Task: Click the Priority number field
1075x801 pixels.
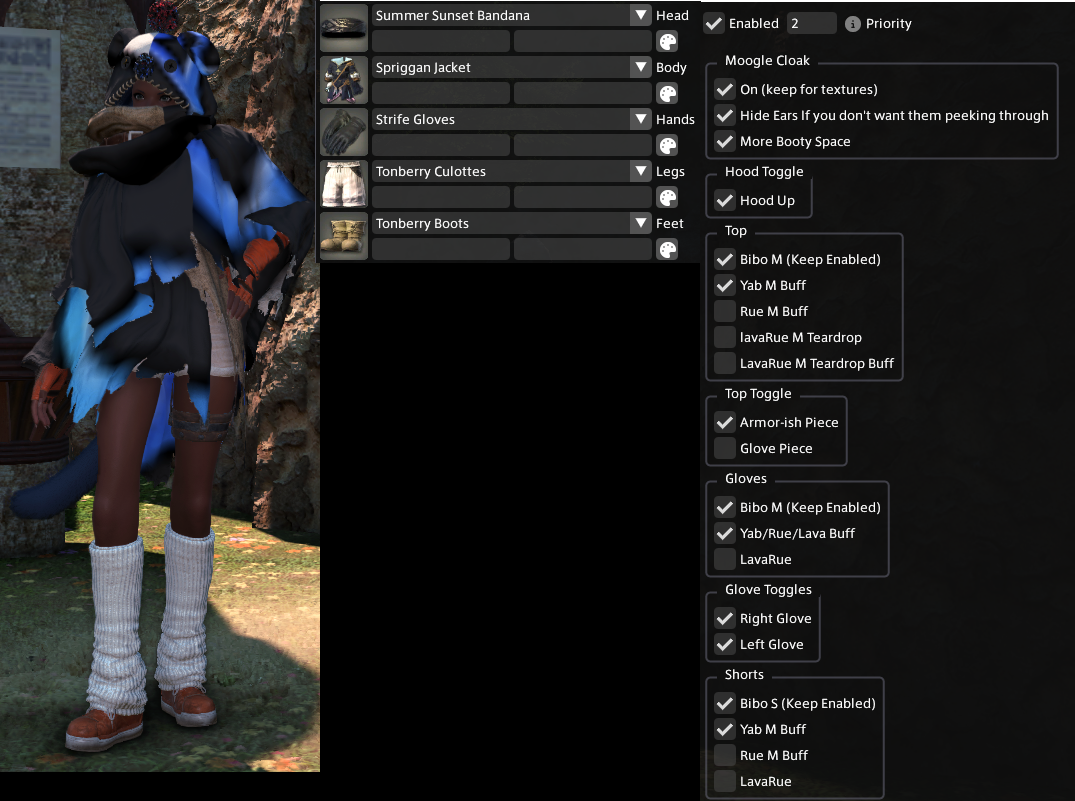Action: (812, 23)
